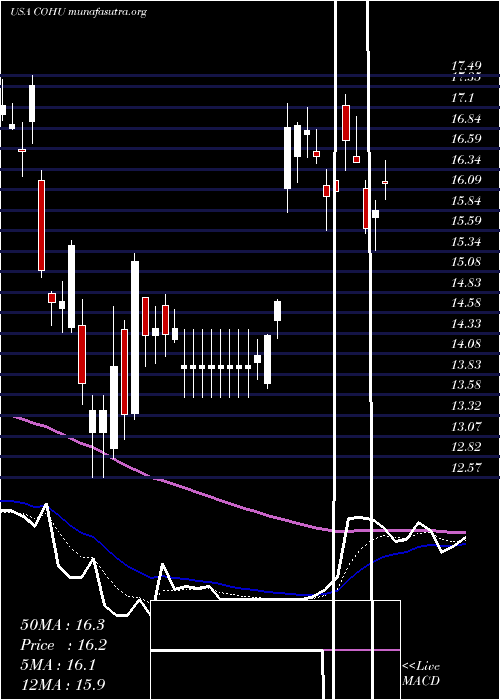The height and width of the screenshot is (700, 500).
Task: Click the 13.83 price axis label
Action: (466, 365)
